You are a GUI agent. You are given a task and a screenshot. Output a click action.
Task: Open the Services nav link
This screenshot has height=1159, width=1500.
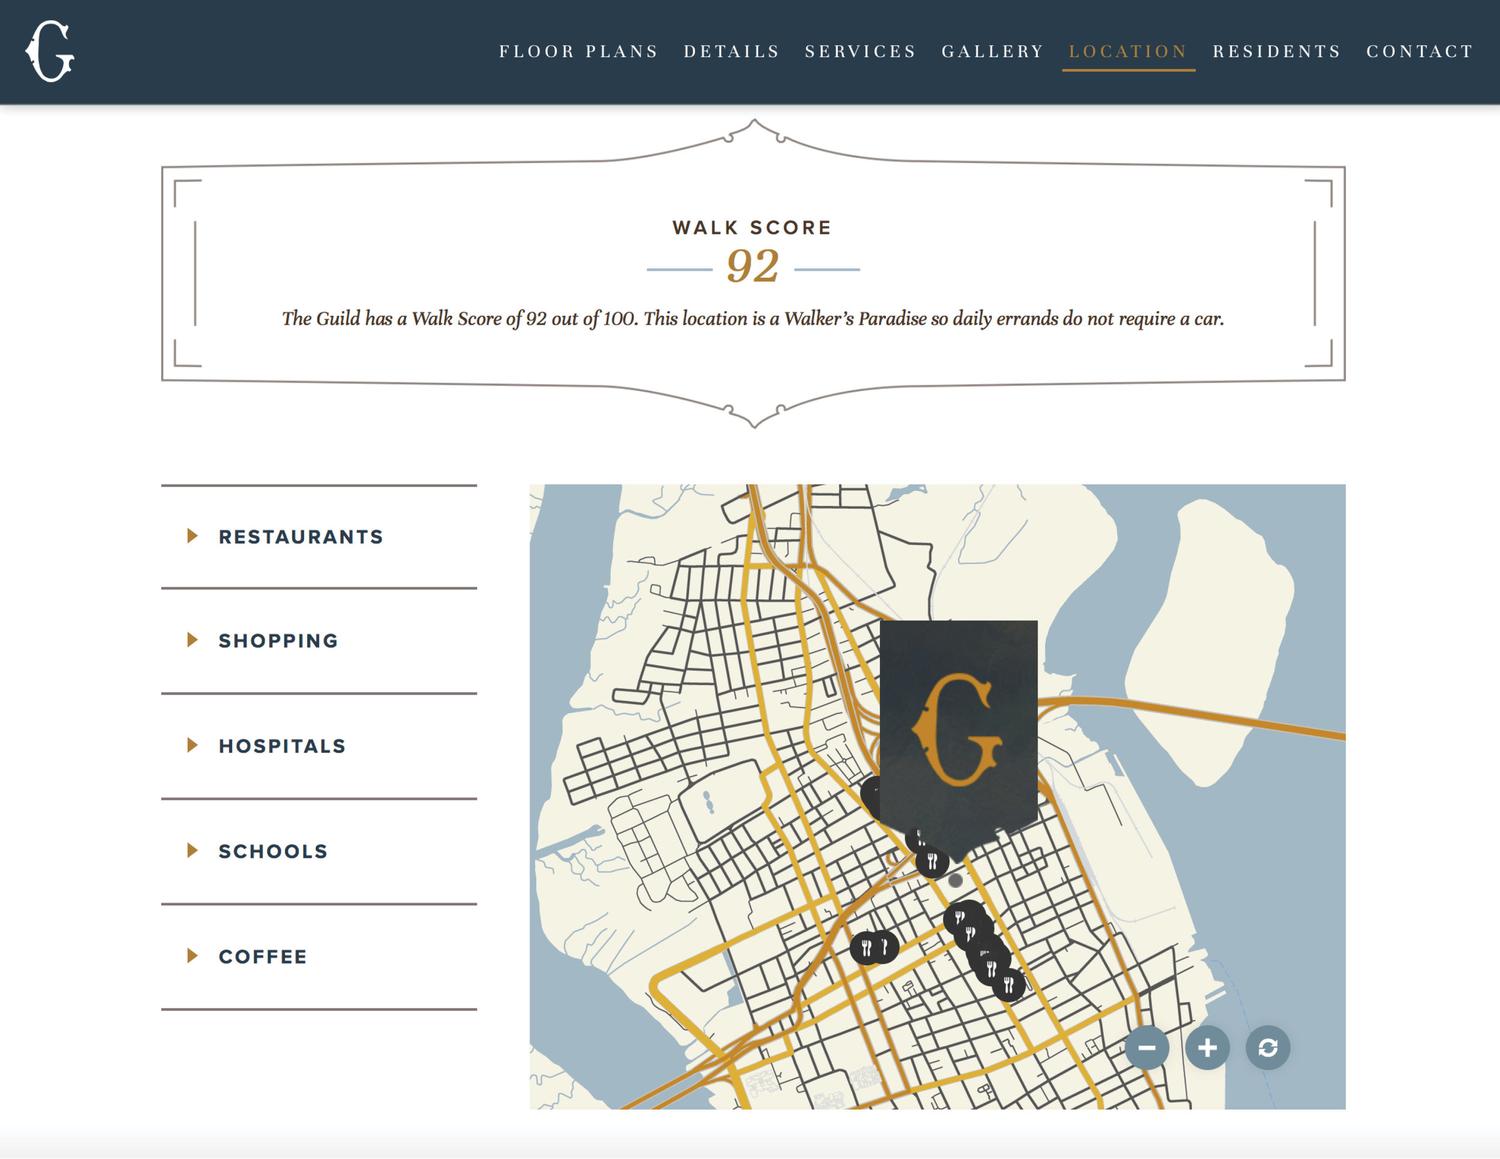point(860,52)
